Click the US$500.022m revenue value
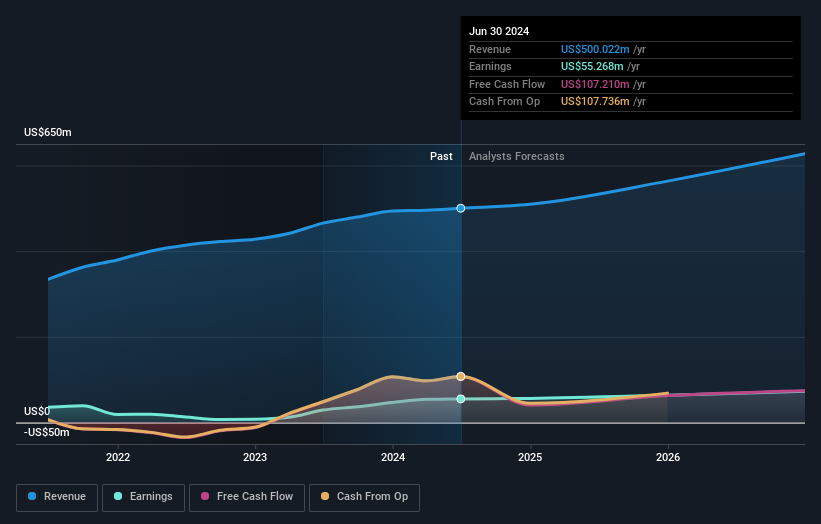821x524 pixels. tap(595, 49)
